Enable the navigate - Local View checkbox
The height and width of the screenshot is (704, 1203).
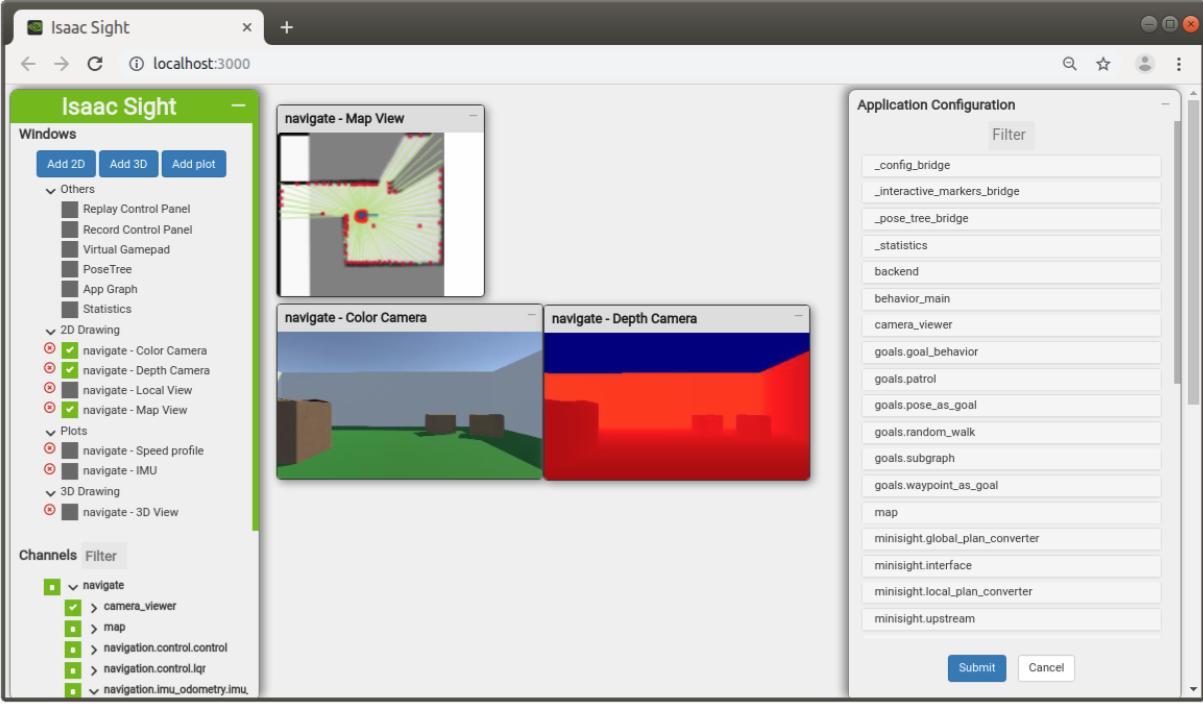tap(70, 390)
